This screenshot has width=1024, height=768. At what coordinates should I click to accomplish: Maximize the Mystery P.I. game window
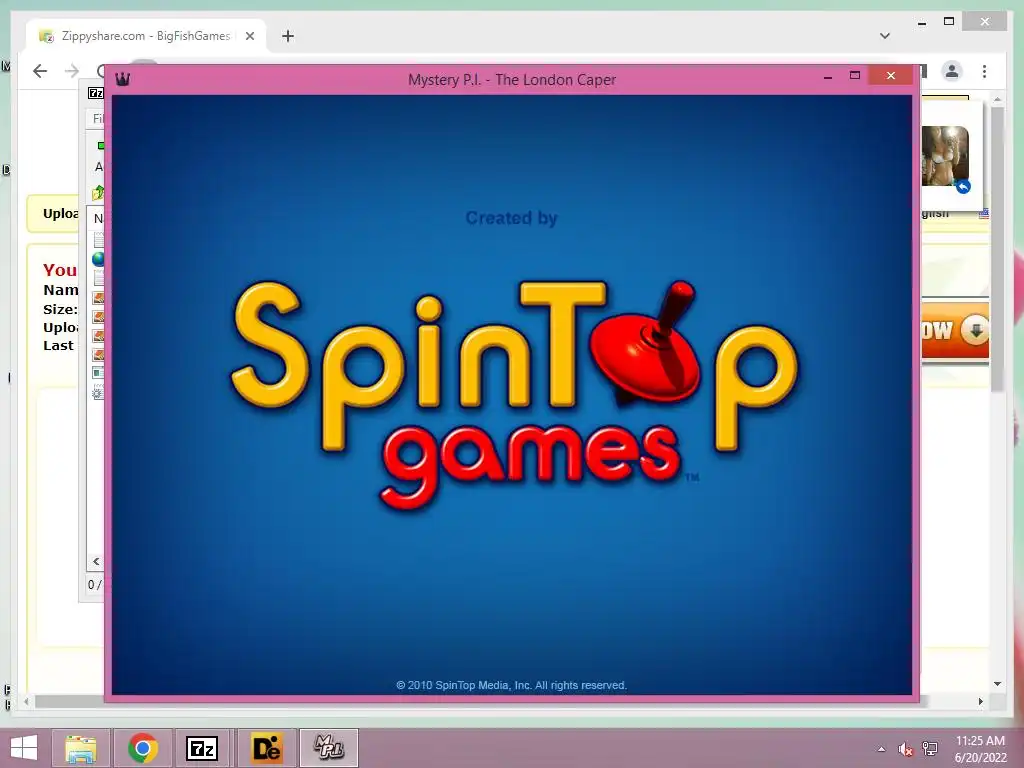[x=855, y=76]
